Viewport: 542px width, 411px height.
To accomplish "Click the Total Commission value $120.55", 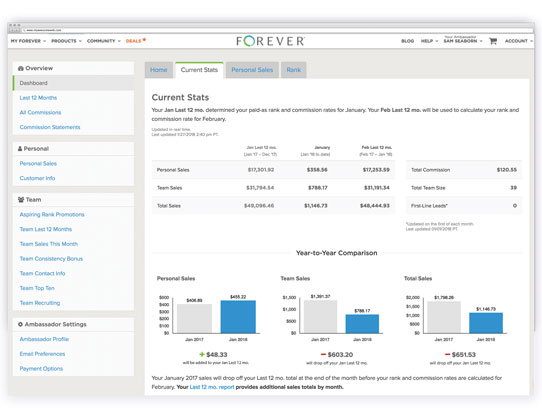I will coord(507,170).
